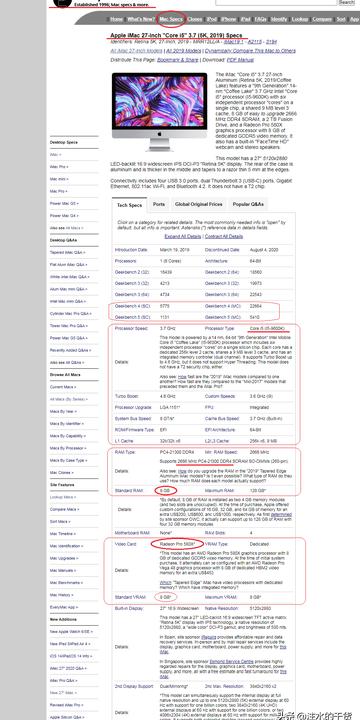Expand the Video Card category row

click(204, 544)
